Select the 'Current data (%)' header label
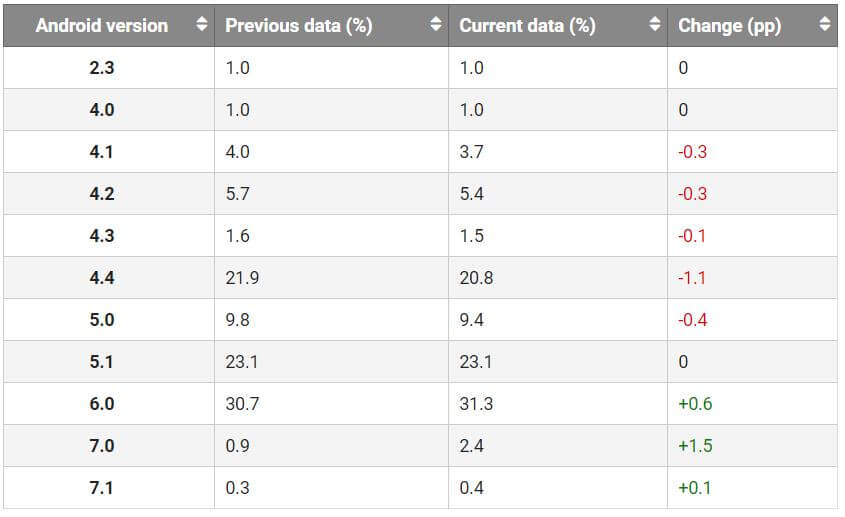This screenshot has width=845, height=517. coord(527,26)
